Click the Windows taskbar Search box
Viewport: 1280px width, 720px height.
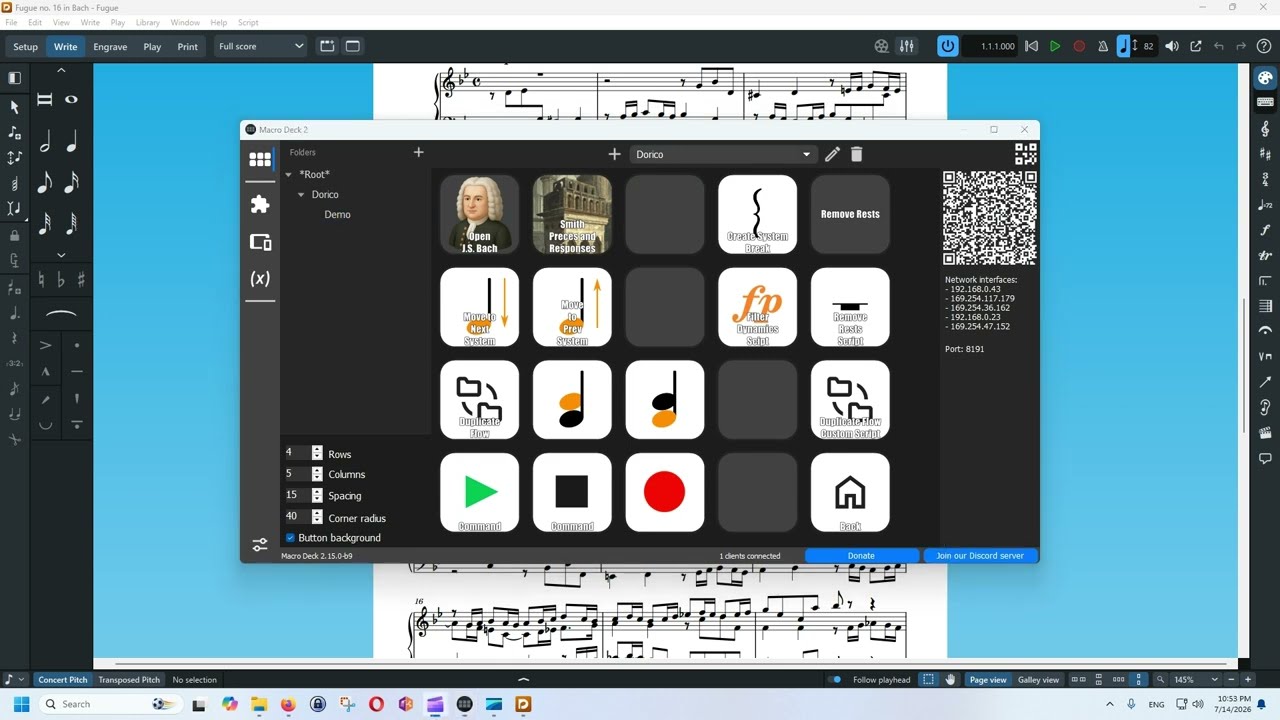[110, 704]
